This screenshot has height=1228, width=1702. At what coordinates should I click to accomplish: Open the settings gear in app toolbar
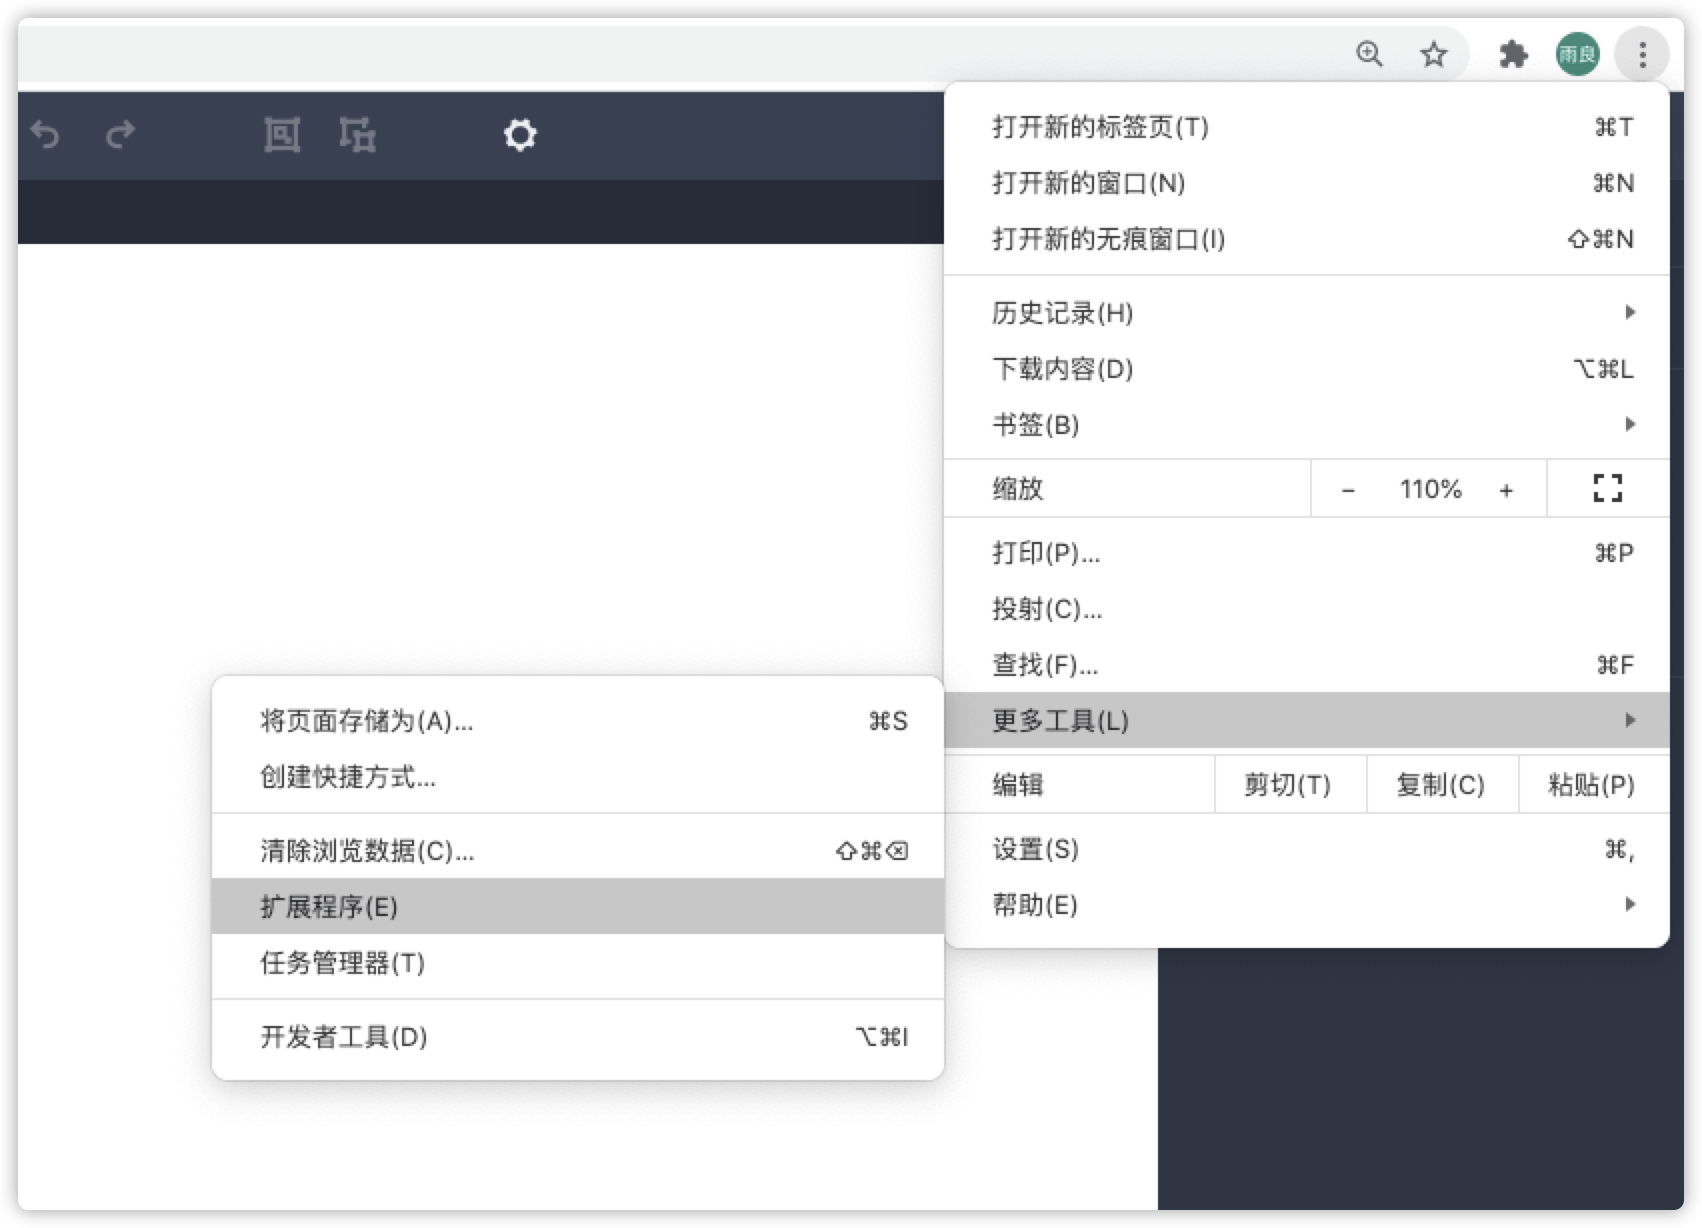pos(520,134)
